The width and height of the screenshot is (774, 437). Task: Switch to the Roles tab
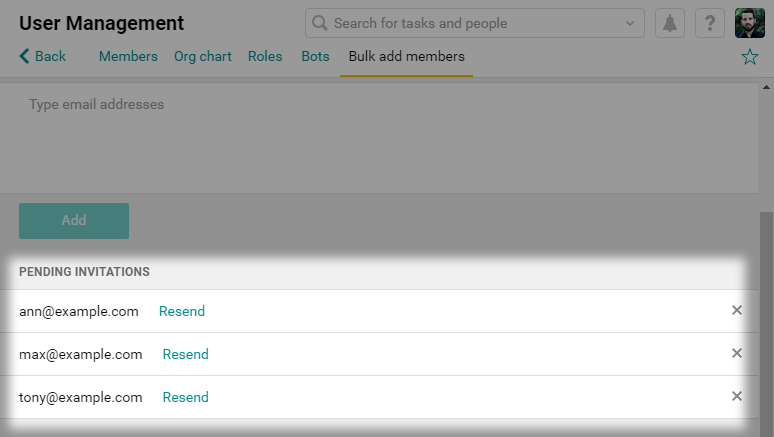tap(265, 56)
